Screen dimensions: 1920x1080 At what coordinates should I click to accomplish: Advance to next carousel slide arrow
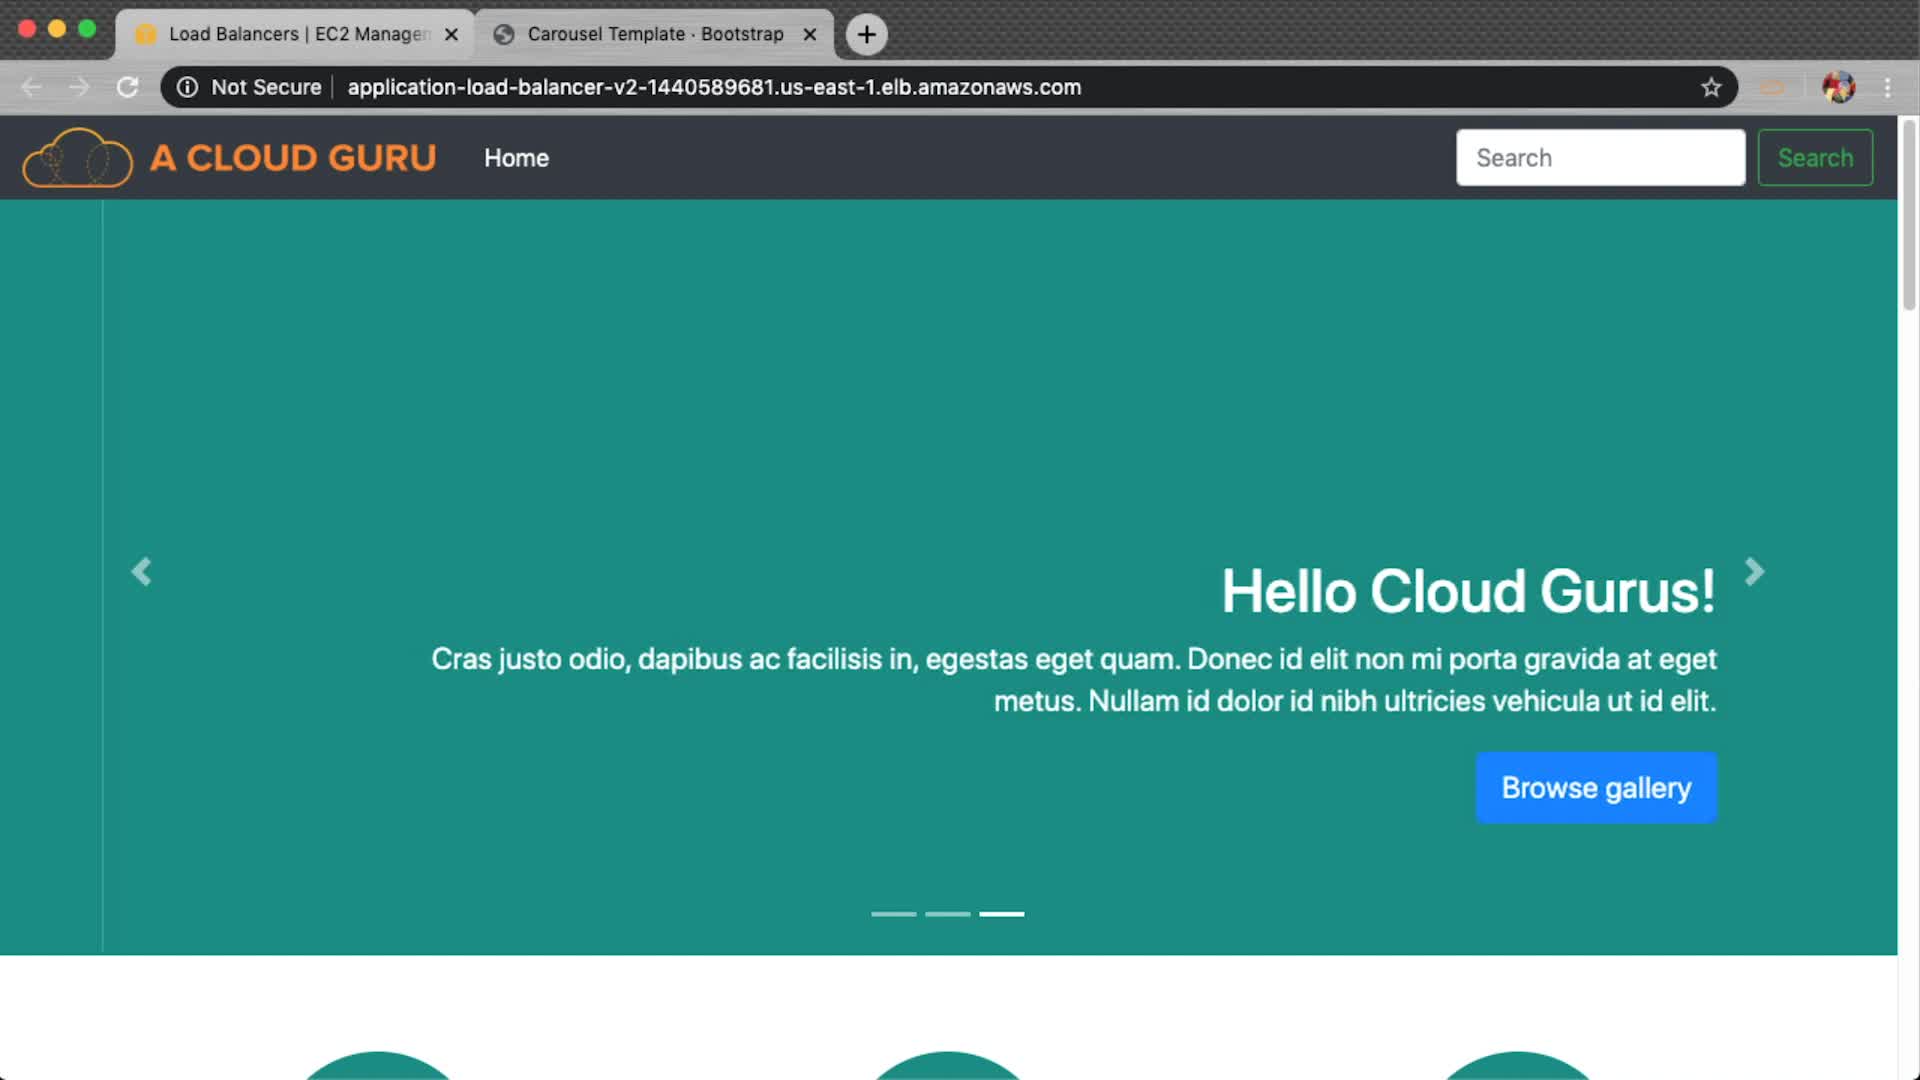tap(1754, 572)
